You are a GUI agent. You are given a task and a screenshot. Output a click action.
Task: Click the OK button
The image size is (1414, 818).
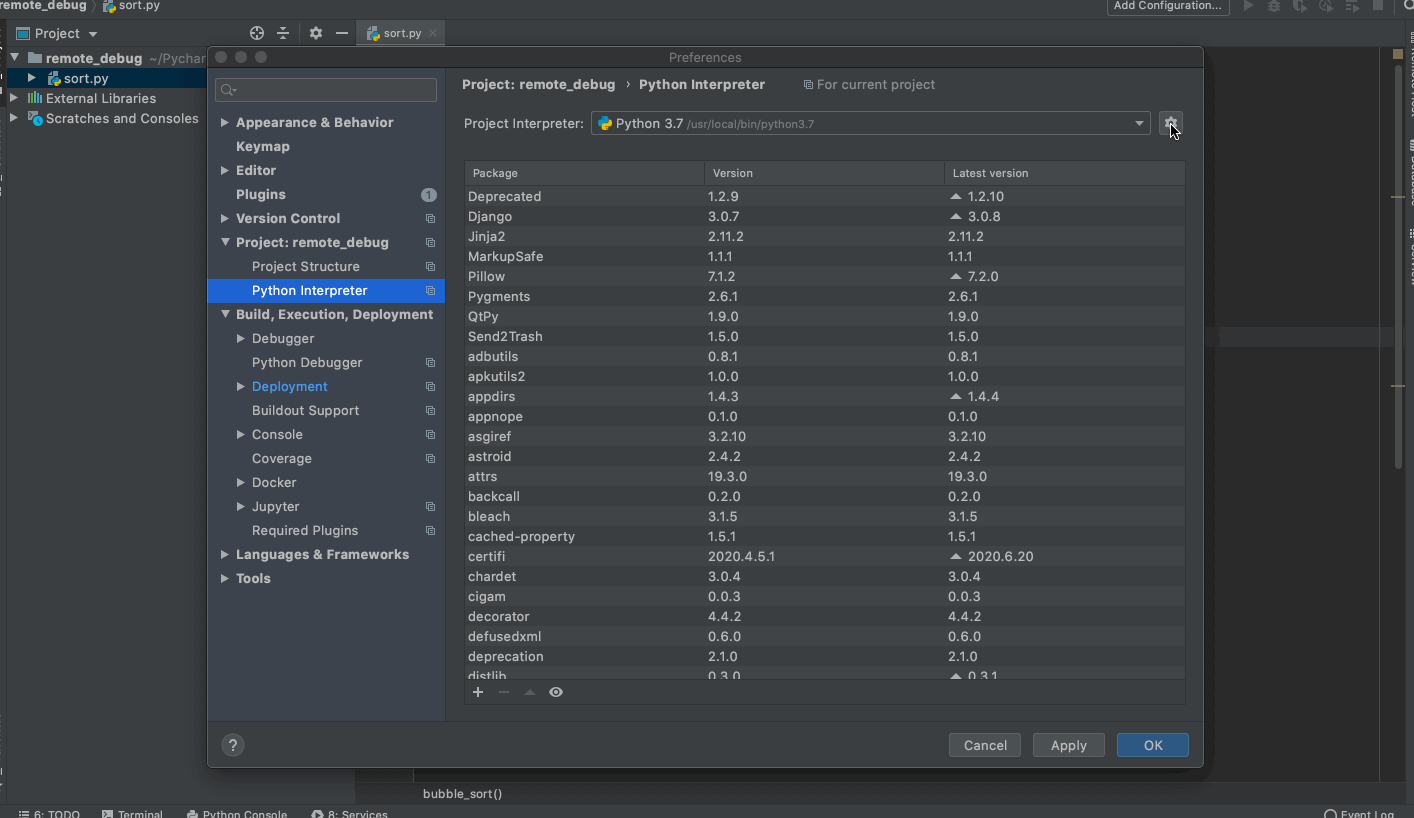[x=1153, y=745]
